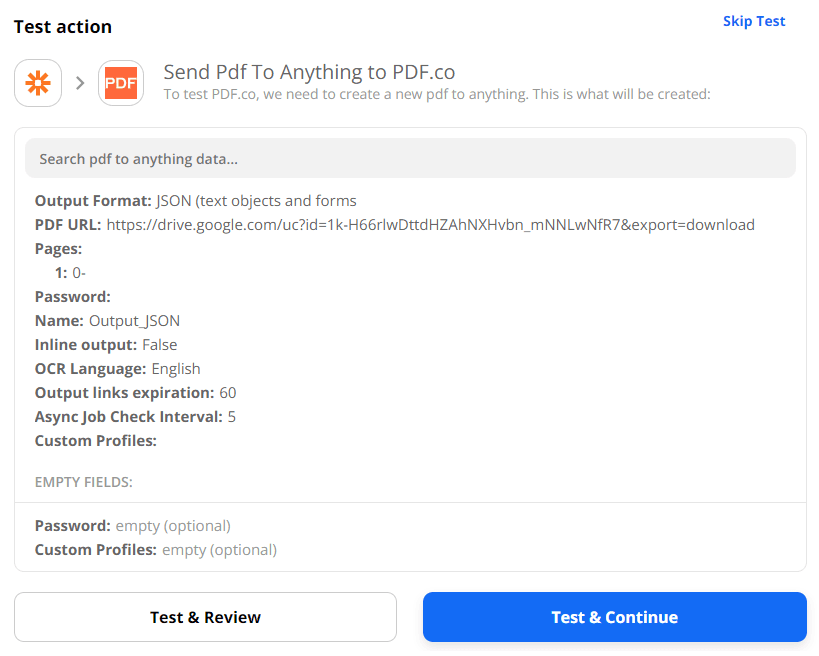The image size is (819, 656).
Task: Select the Custom Profiles empty (optional) entry
Action: click(156, 549)
